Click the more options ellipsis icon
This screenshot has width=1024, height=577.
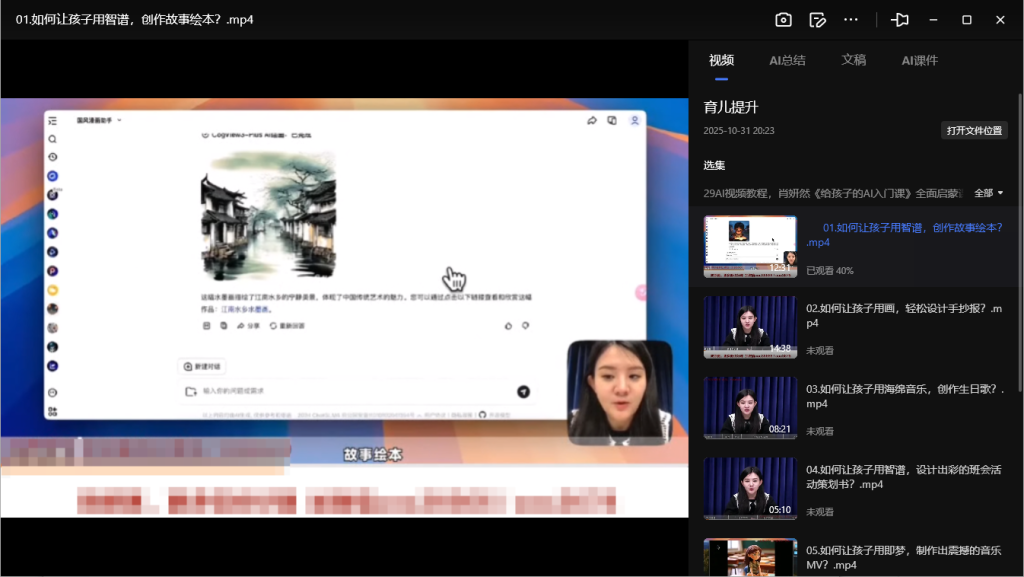(x=851, y=19)
